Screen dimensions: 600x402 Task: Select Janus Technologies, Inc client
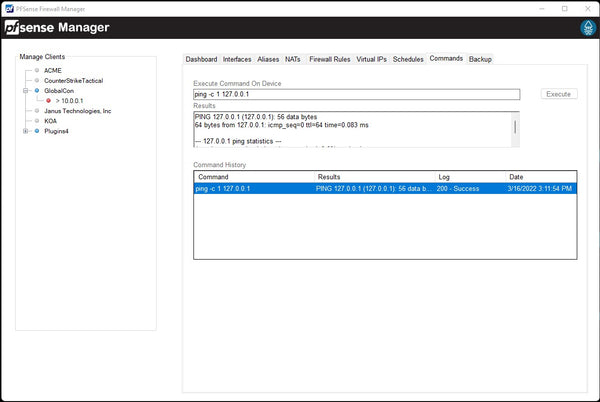[x=77, y=111]
